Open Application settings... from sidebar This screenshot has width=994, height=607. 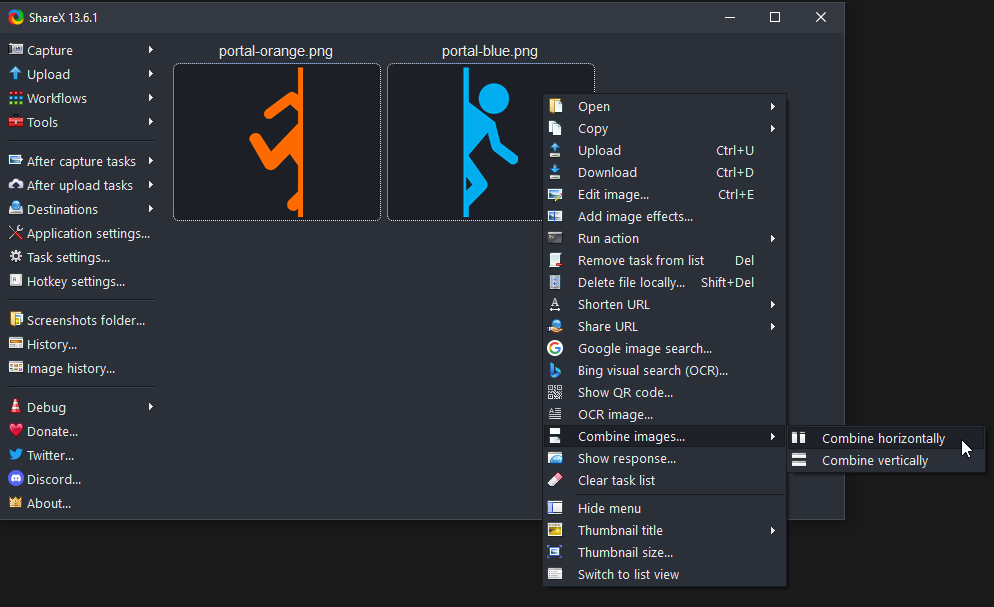point(81,233)
